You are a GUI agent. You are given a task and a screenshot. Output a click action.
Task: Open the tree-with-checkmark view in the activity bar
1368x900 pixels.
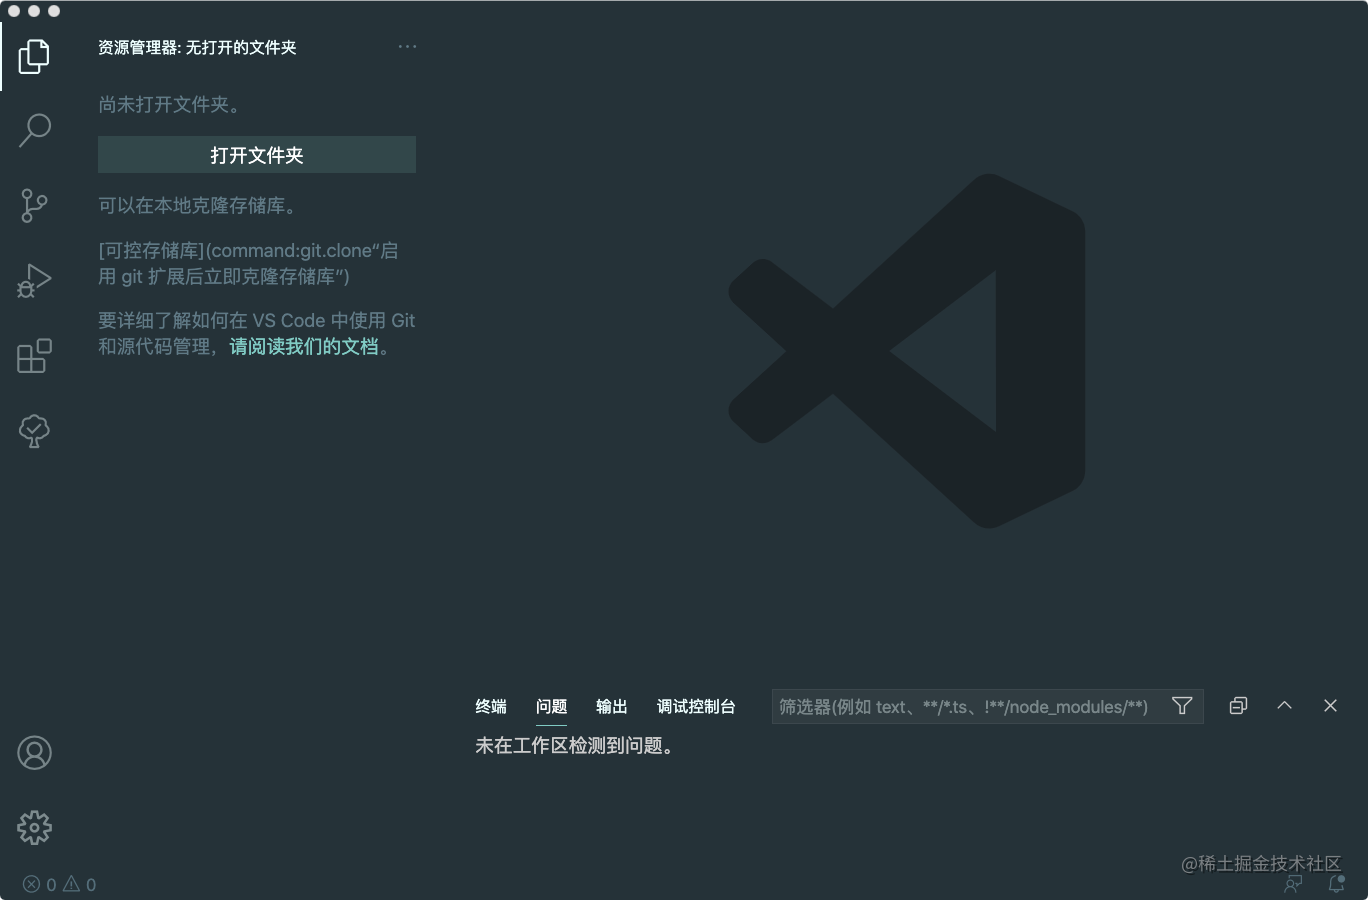click(x=34, y=431)
